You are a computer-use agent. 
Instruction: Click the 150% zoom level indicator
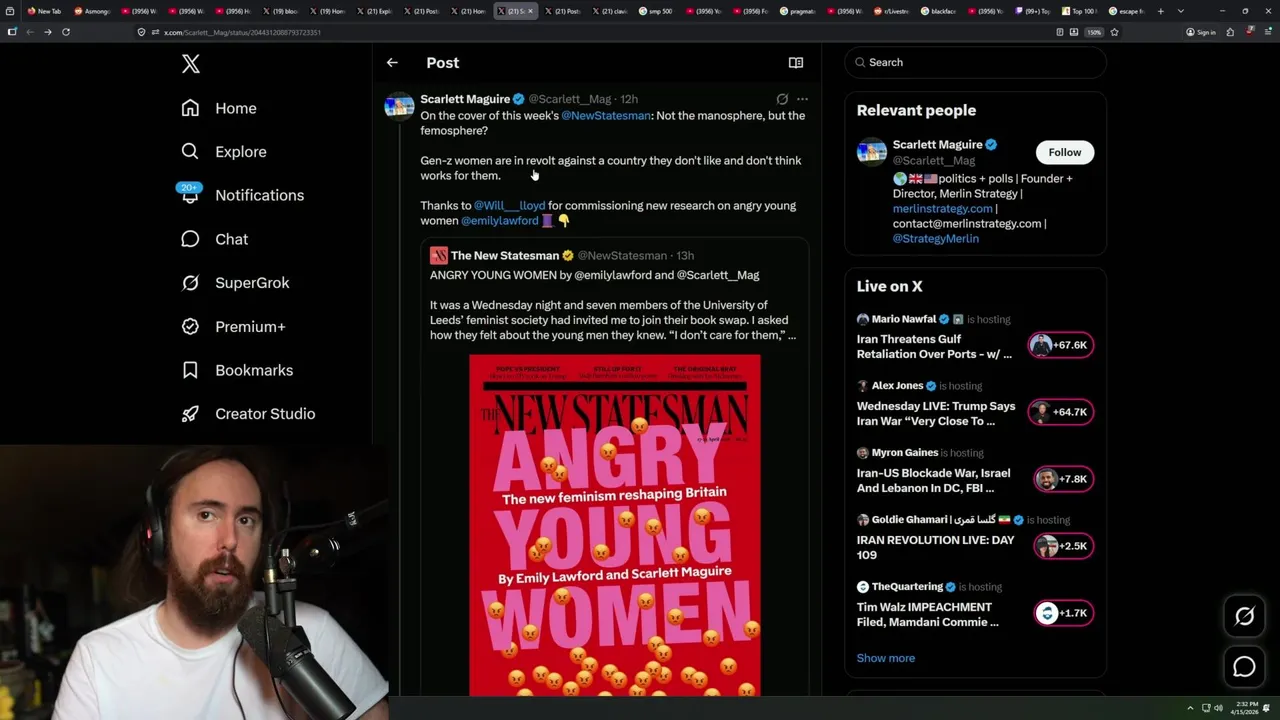pos(1094,32)
